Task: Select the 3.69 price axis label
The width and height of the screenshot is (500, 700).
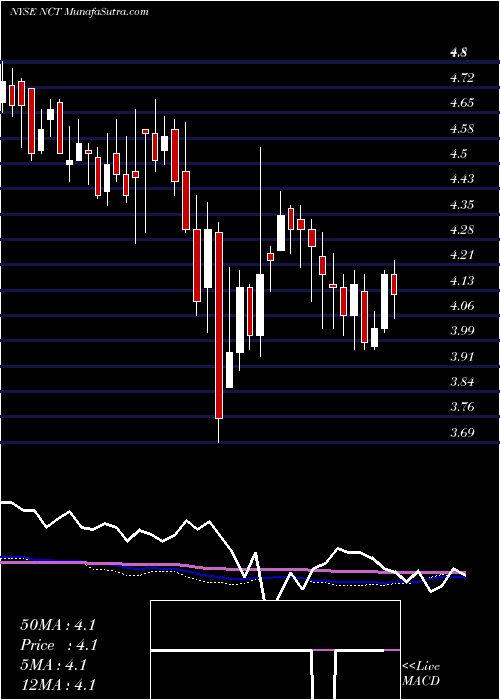Action: pyautogui.click(x=462, y=433)
